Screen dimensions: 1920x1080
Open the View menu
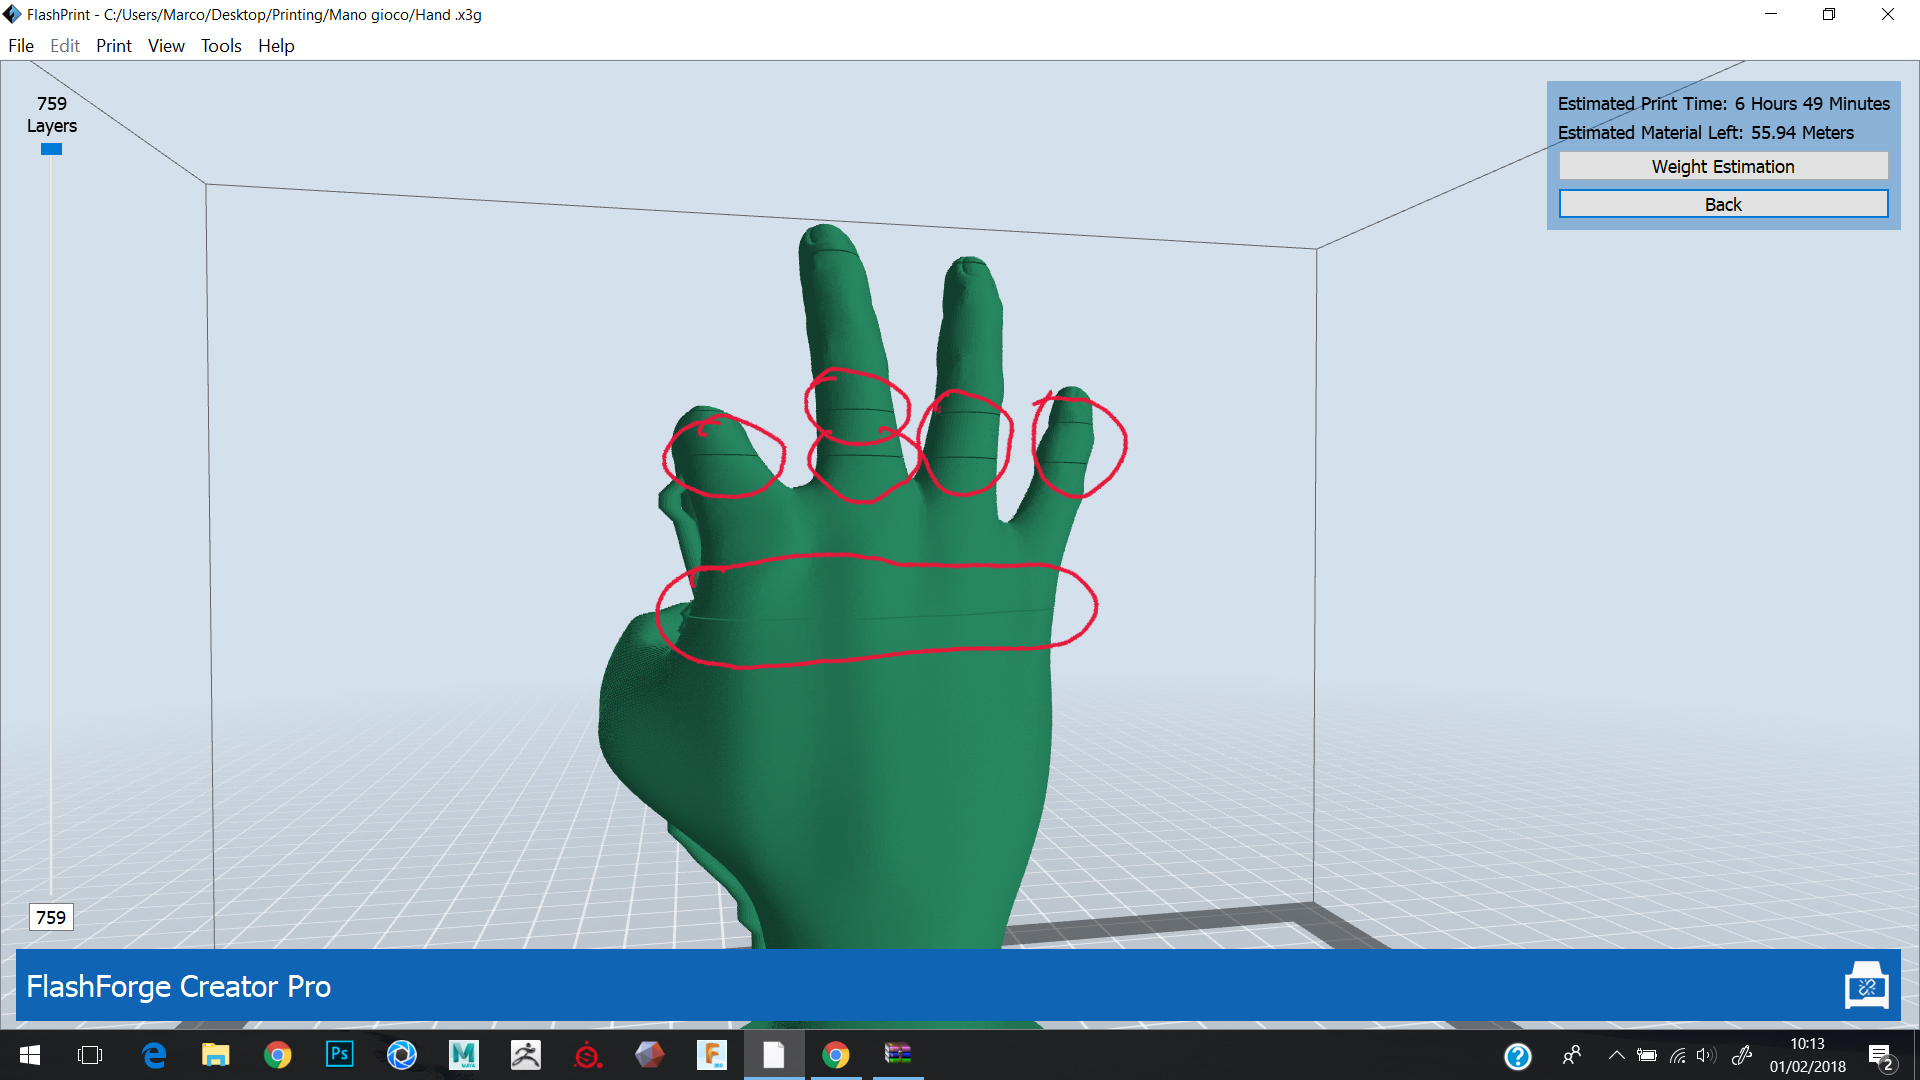166,46
